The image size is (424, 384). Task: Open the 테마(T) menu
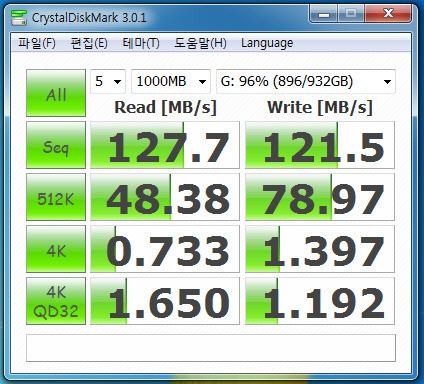pos(141,43)
